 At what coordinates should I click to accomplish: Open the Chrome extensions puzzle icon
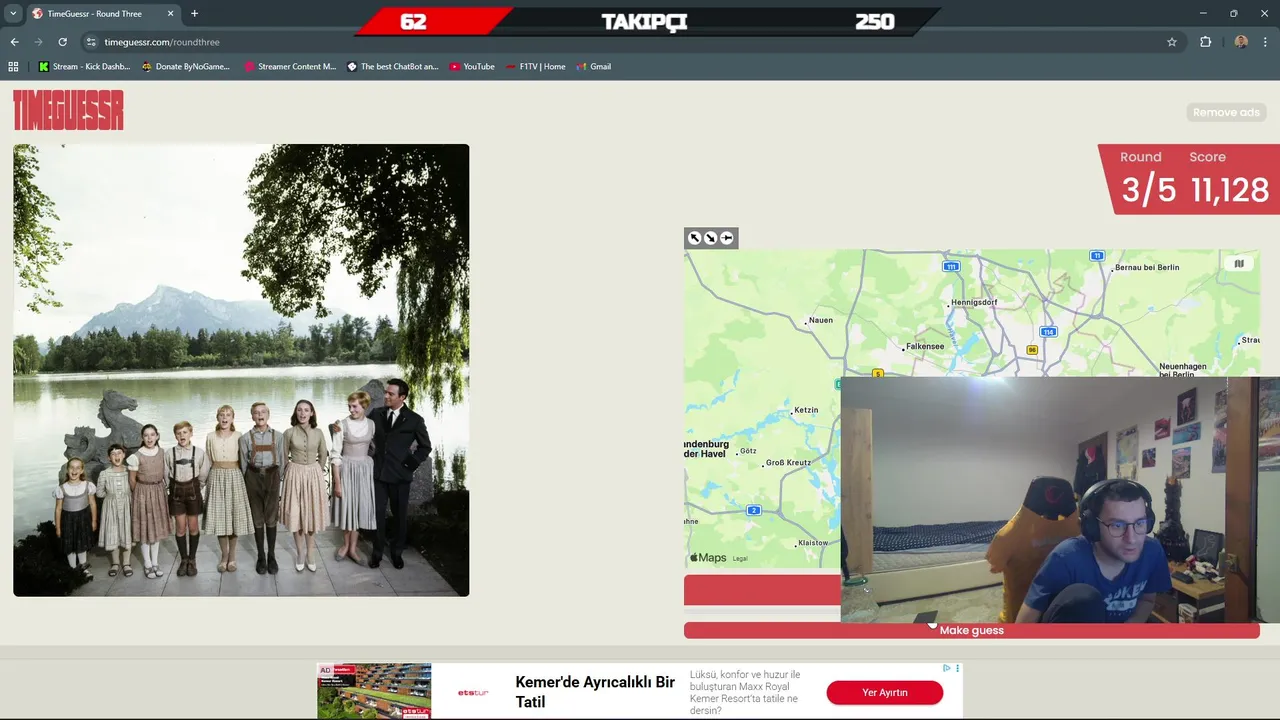[x=1205, y=42]
